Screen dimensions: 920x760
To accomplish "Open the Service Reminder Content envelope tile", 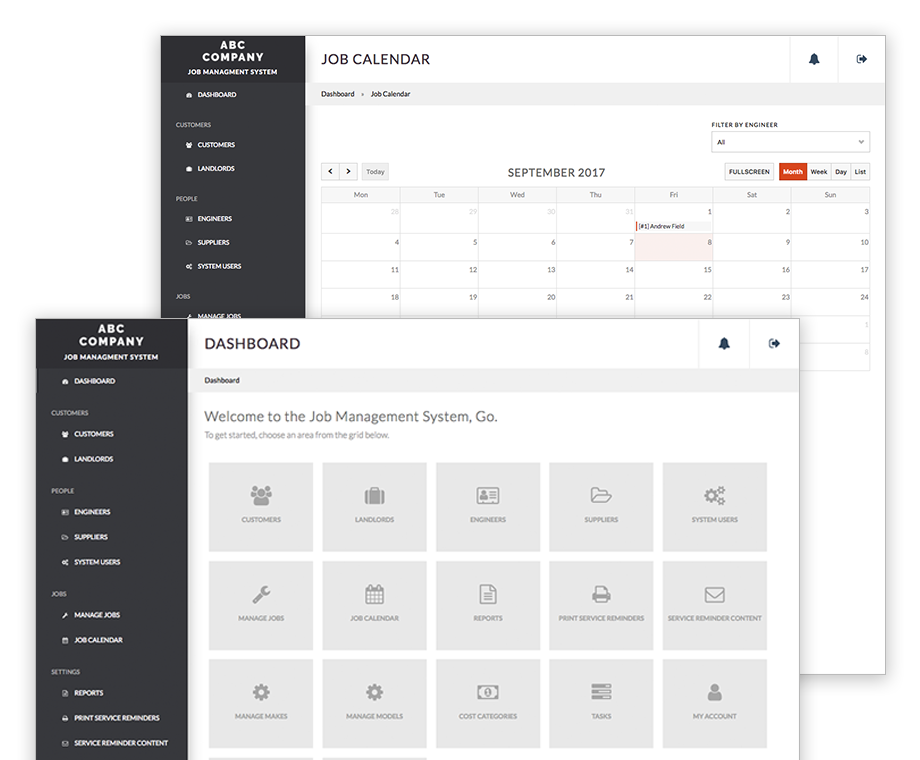I will pyautogui.click(x=715, y=605).
